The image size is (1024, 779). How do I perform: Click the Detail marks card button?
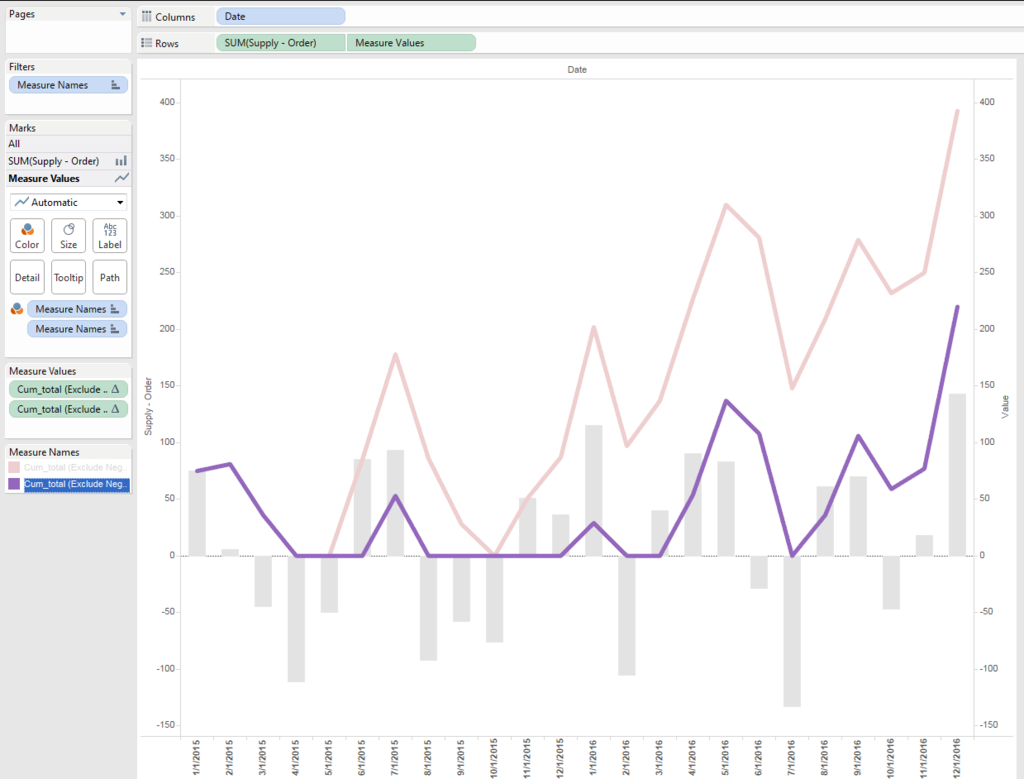[27, 278]
